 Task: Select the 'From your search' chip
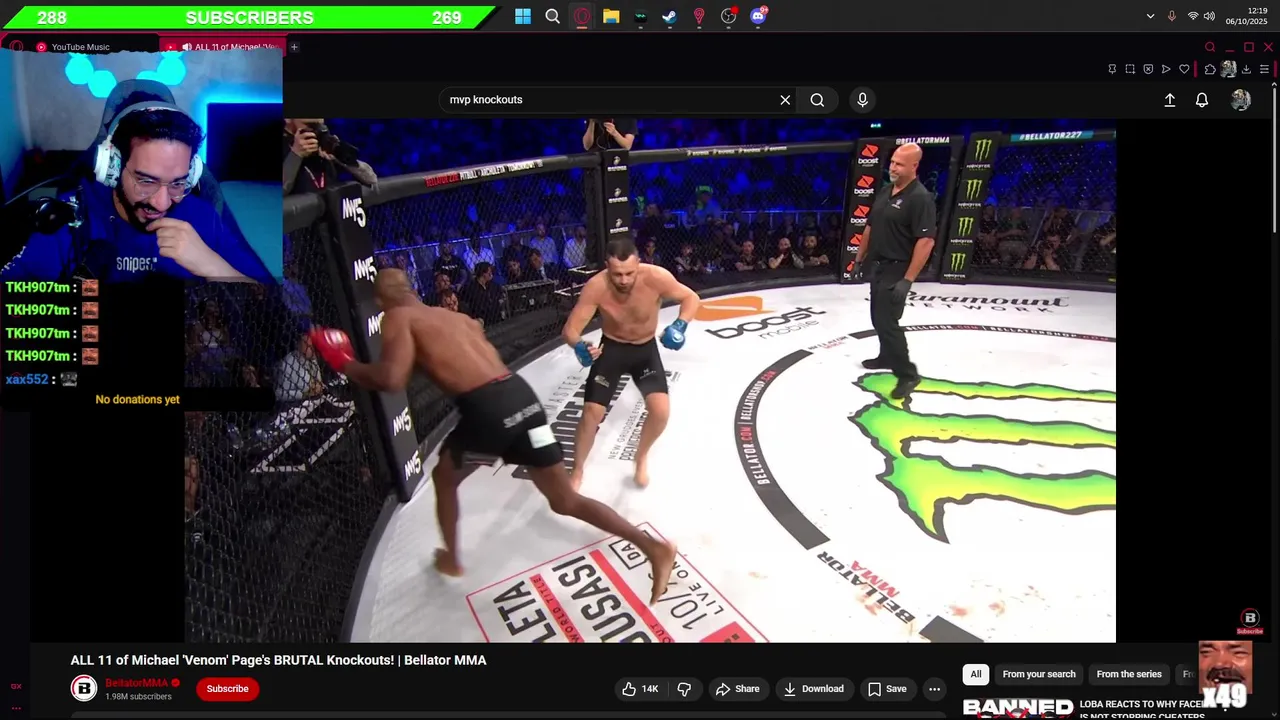1039,674
